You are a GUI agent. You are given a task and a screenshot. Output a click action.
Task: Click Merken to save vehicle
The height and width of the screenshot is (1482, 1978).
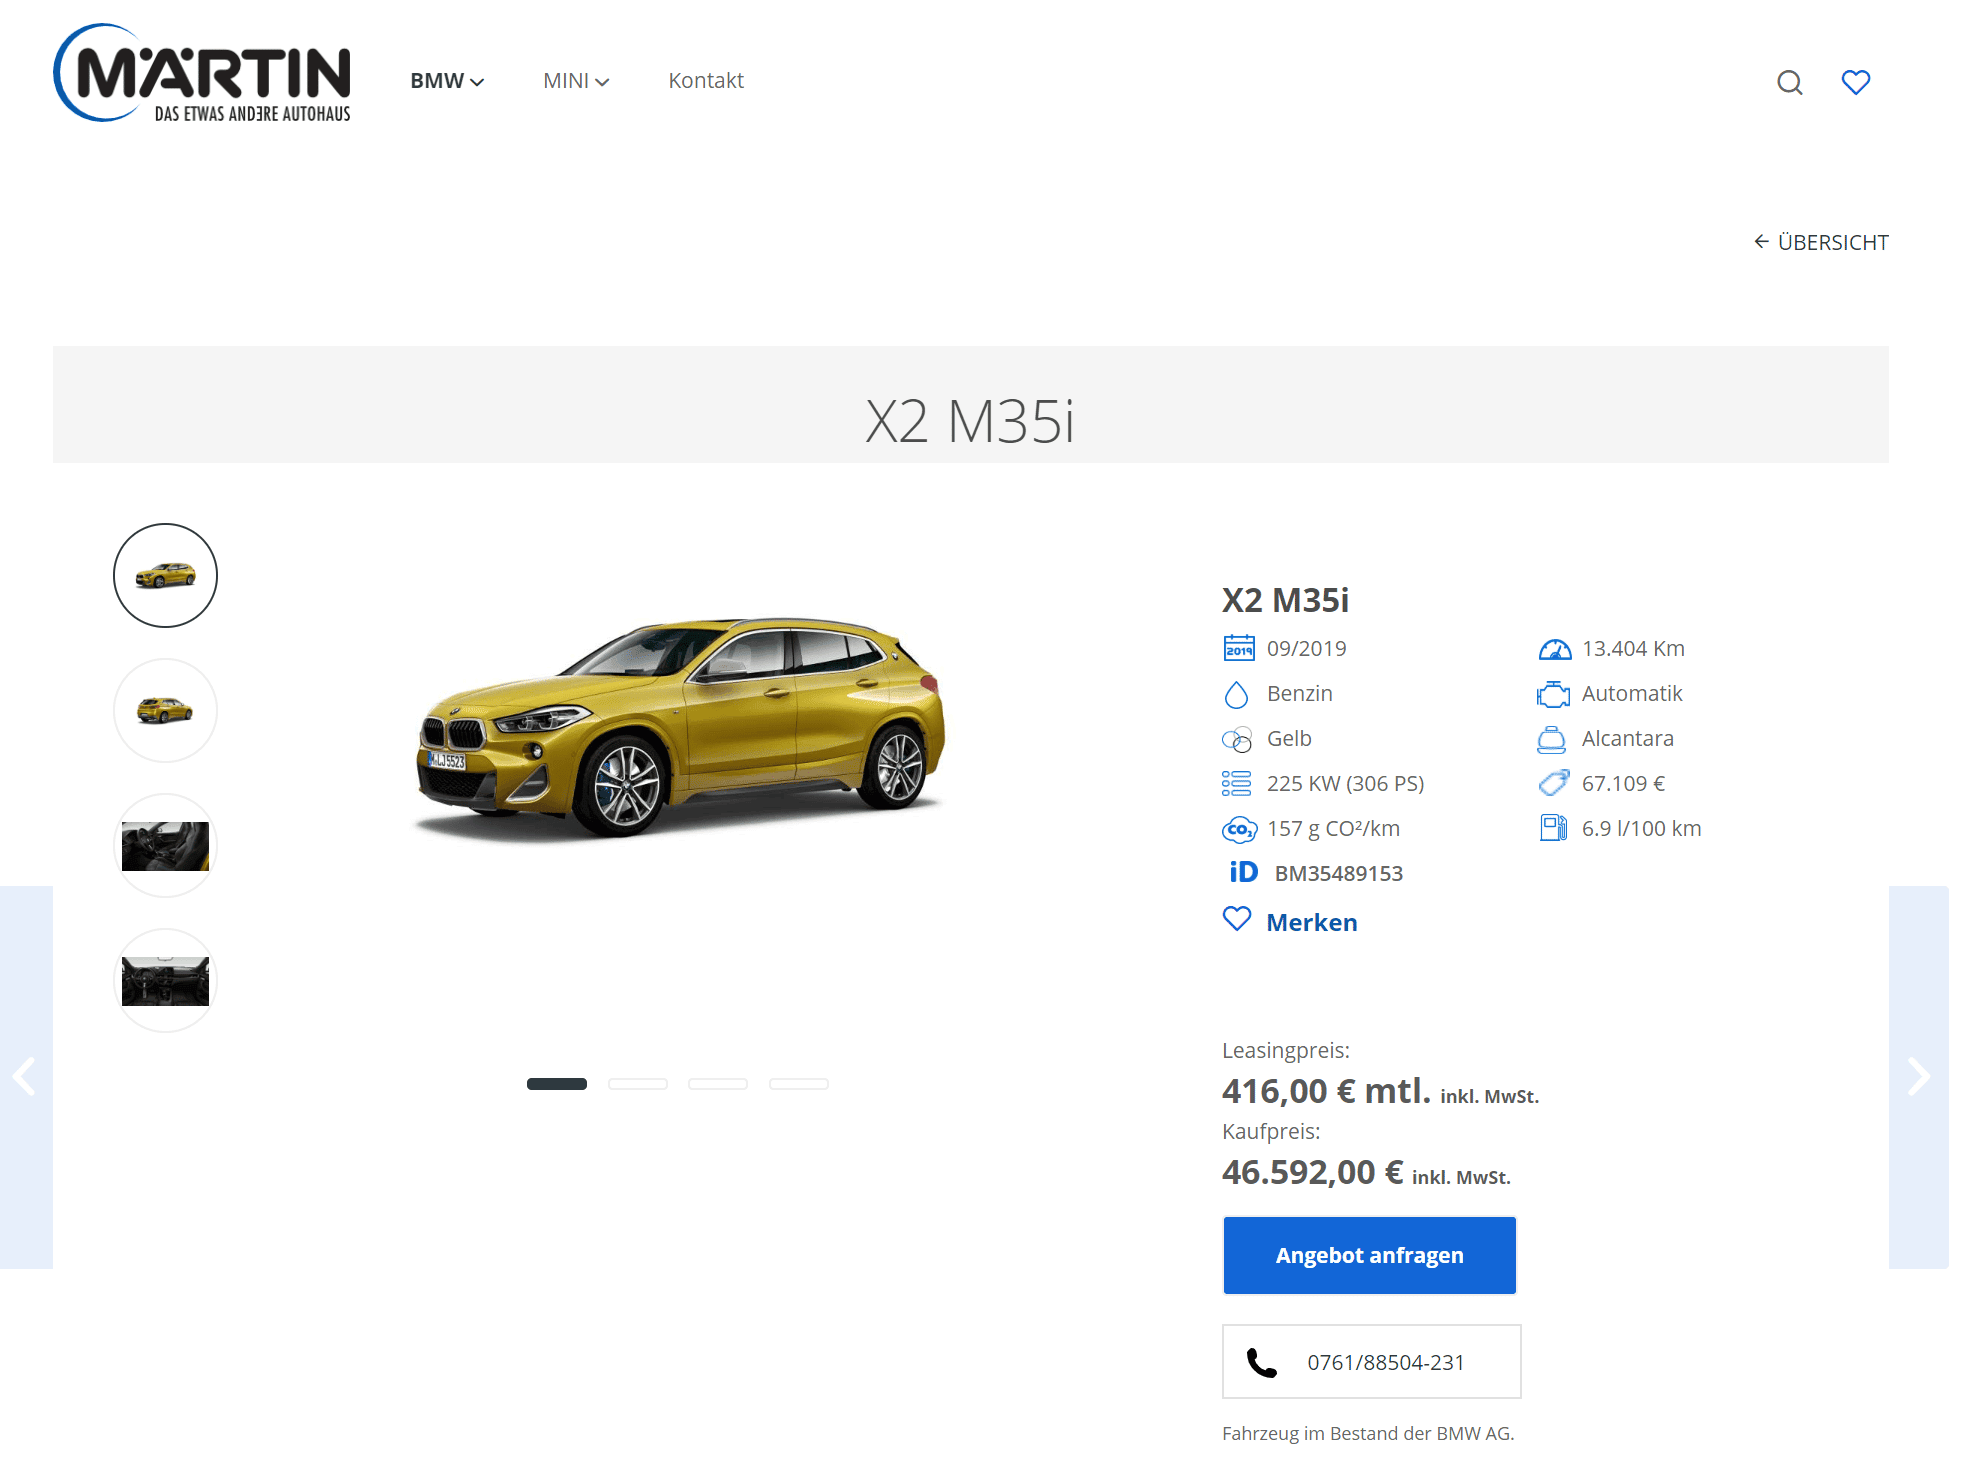[1312, 922]
